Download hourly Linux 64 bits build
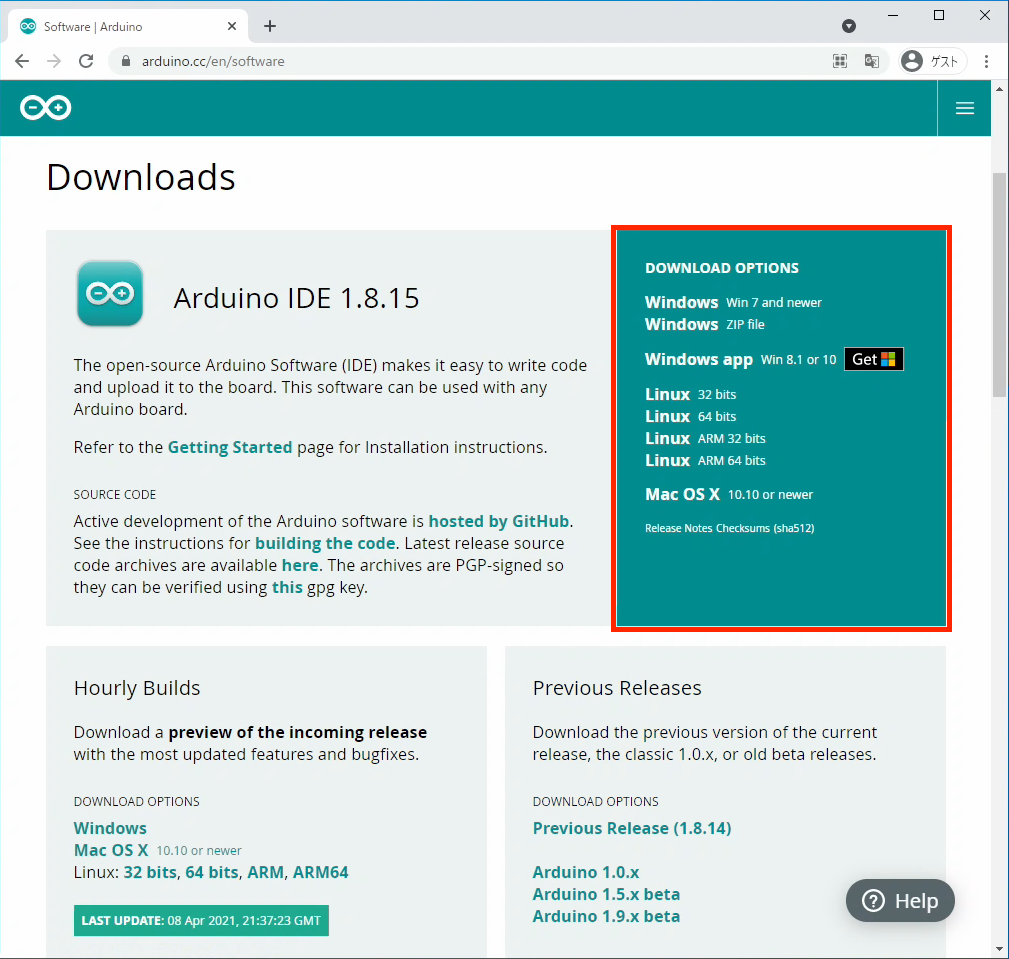Screen dimensions: 1009x959 [x=212, y=872]
